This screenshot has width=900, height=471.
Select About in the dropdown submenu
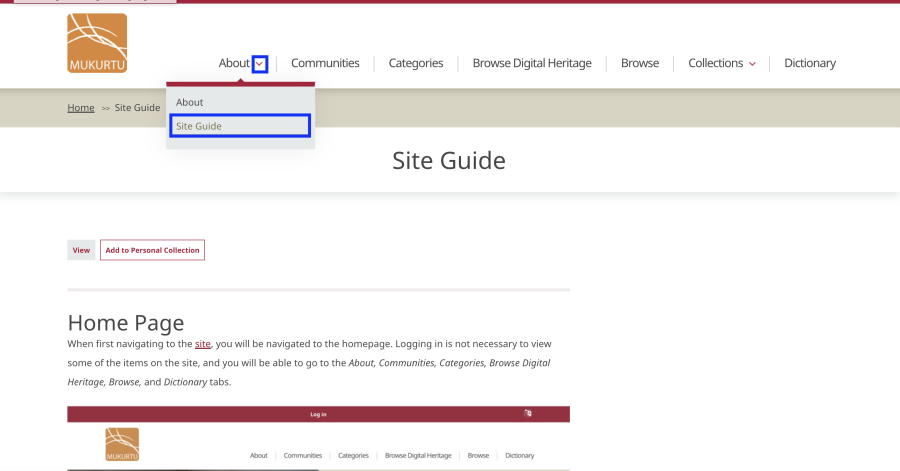(189, 102)
